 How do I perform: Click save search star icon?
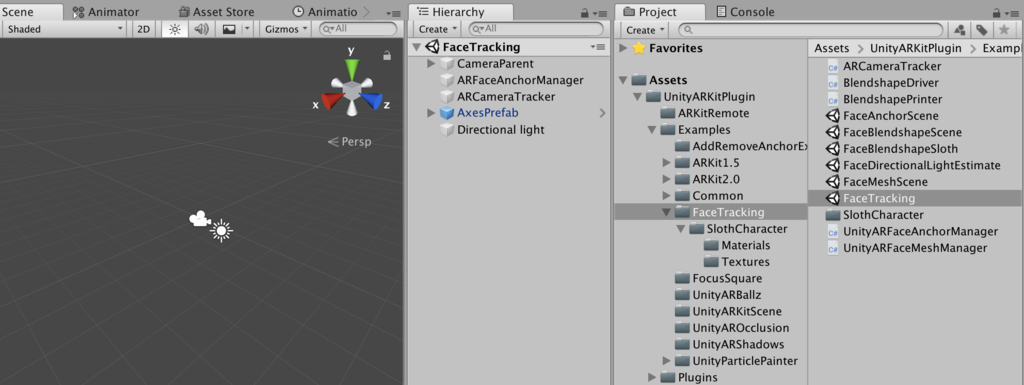tap(1004, 29)
